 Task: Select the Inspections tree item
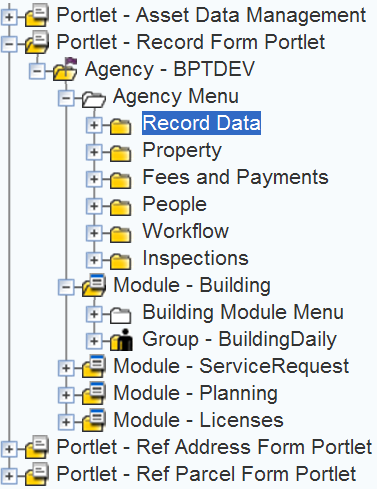tap(196, 258)
